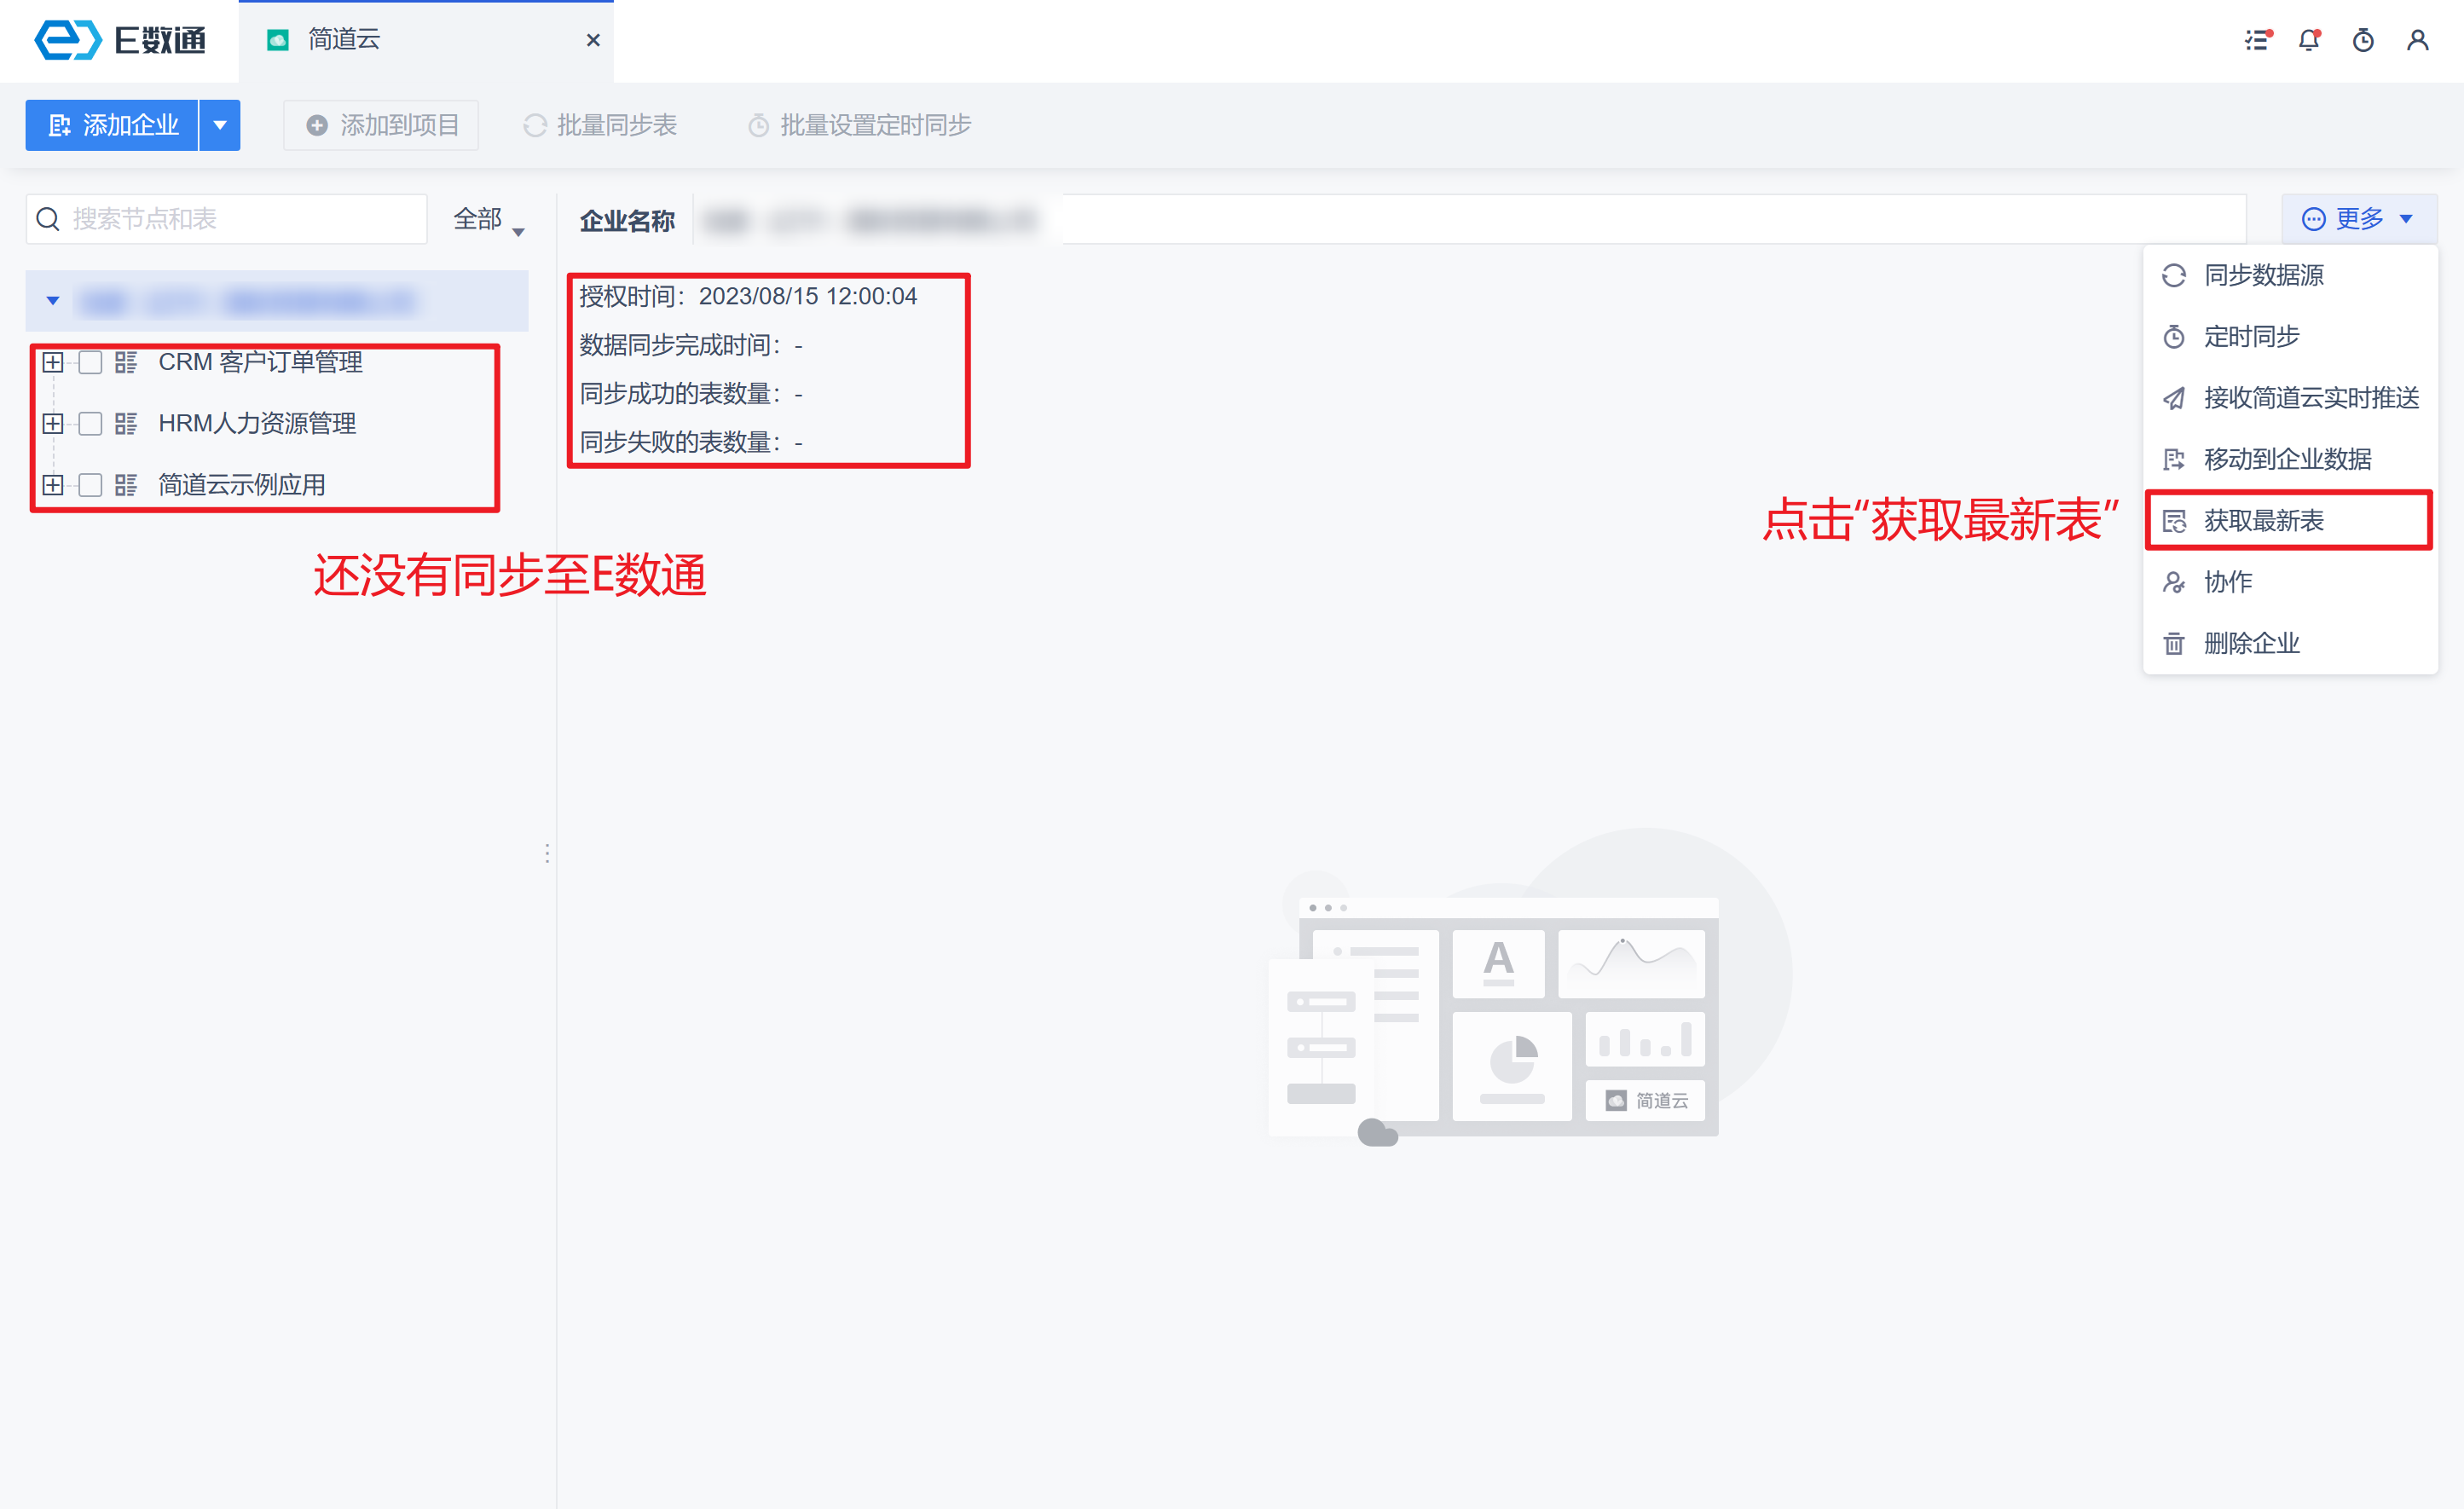Check the 简道云示例应用 checkbox
The height and width of the screenshot is (1509, 2464).
[x=90, y=485]
